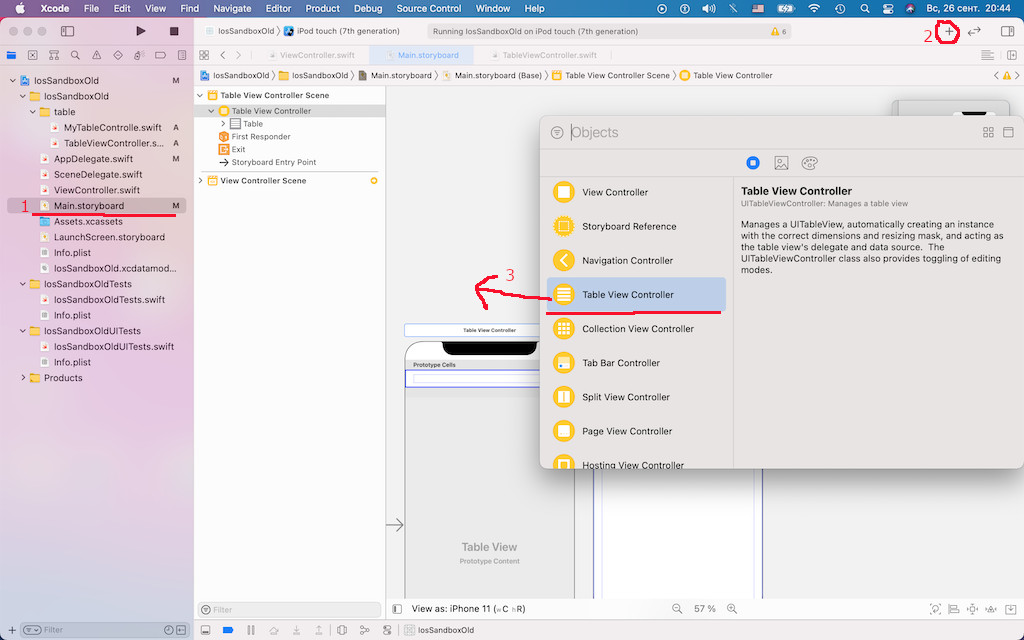This screenshot has height=640, width=1024.
Task: Toggle breakpoints in the debug bar
Action: (228, 630)
